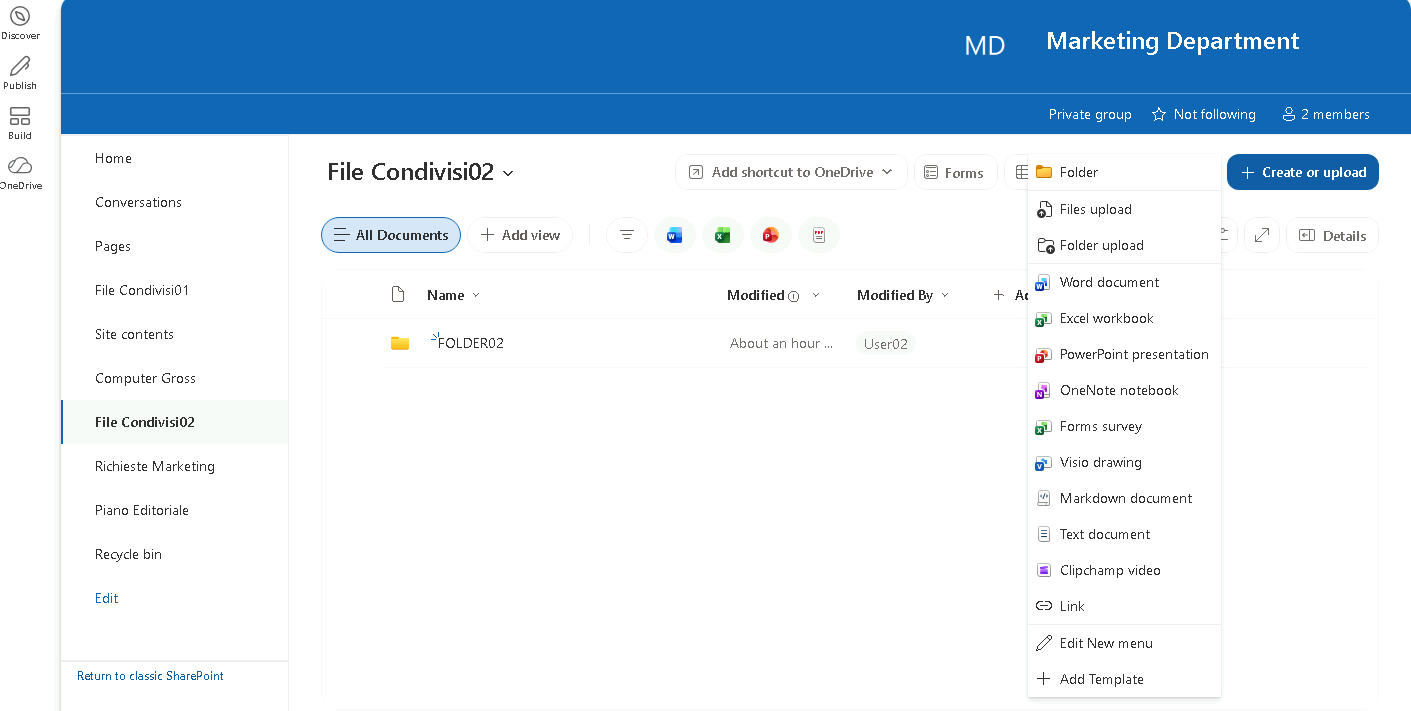Toggle the Details pane
Screen dimensions: 1411x711
pos(1332,235)
